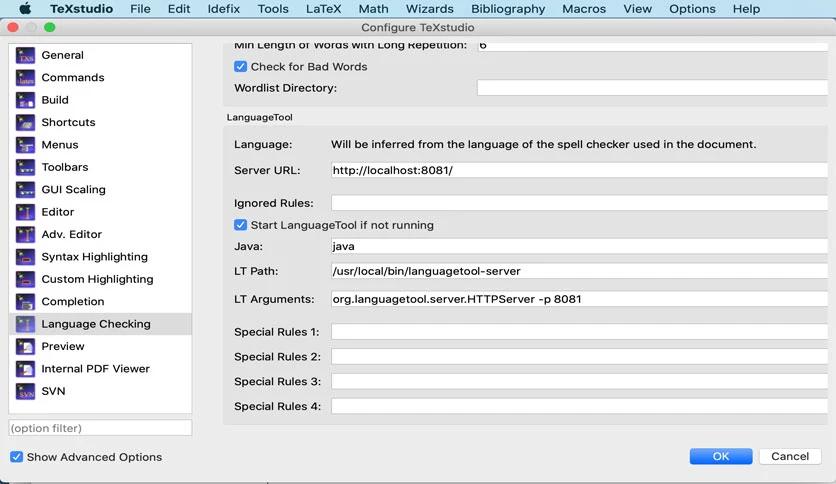Confirm settings with OK button
This screenshot has width=836, height=484.
pyautogui.click(x=721, y=456)
